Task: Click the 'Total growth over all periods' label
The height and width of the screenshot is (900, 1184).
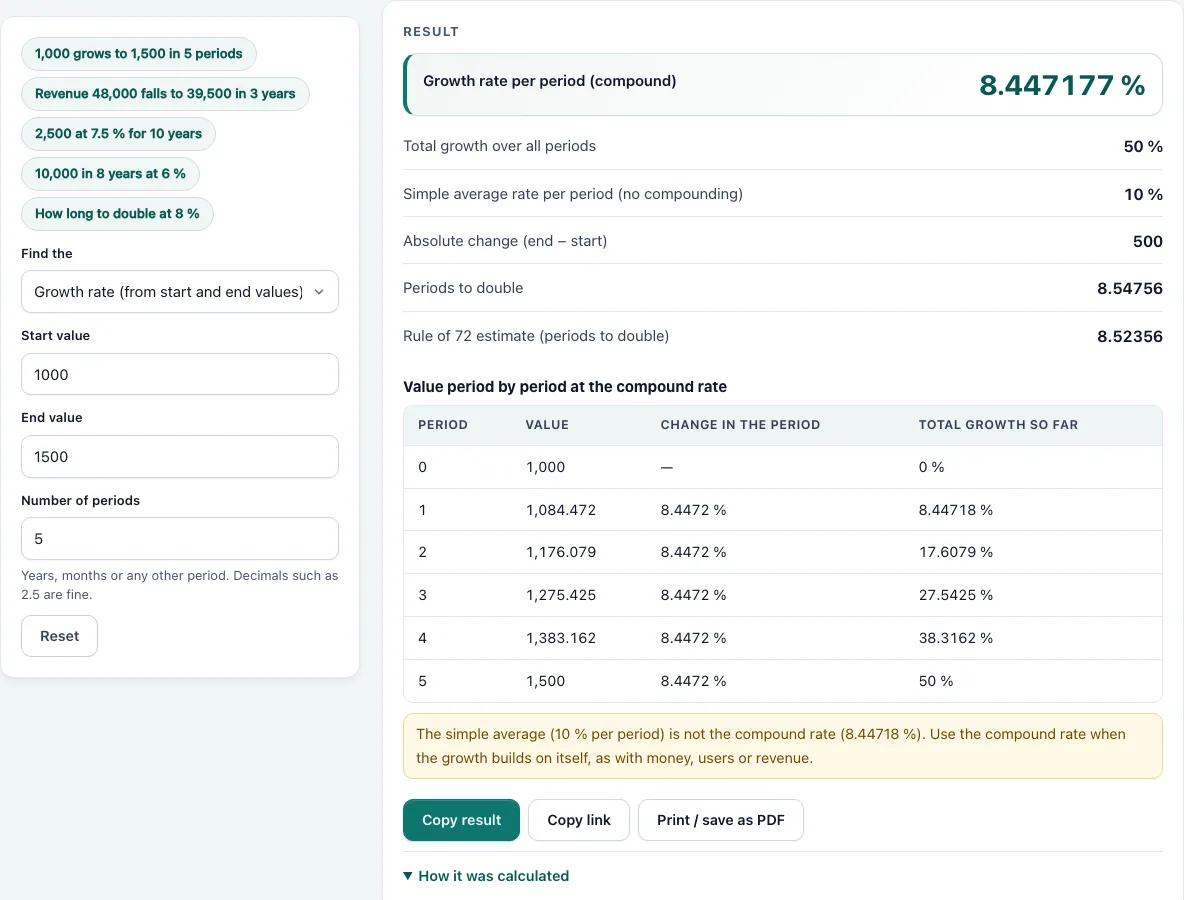Action: 499,146
